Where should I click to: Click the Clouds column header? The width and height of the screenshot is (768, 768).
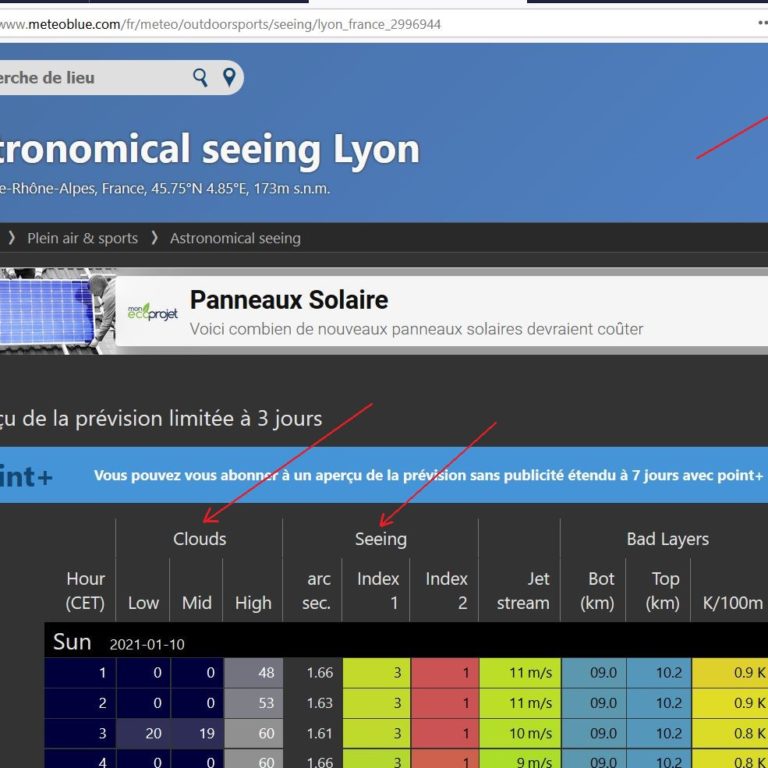pyautogui.click(x=200, y=539)
